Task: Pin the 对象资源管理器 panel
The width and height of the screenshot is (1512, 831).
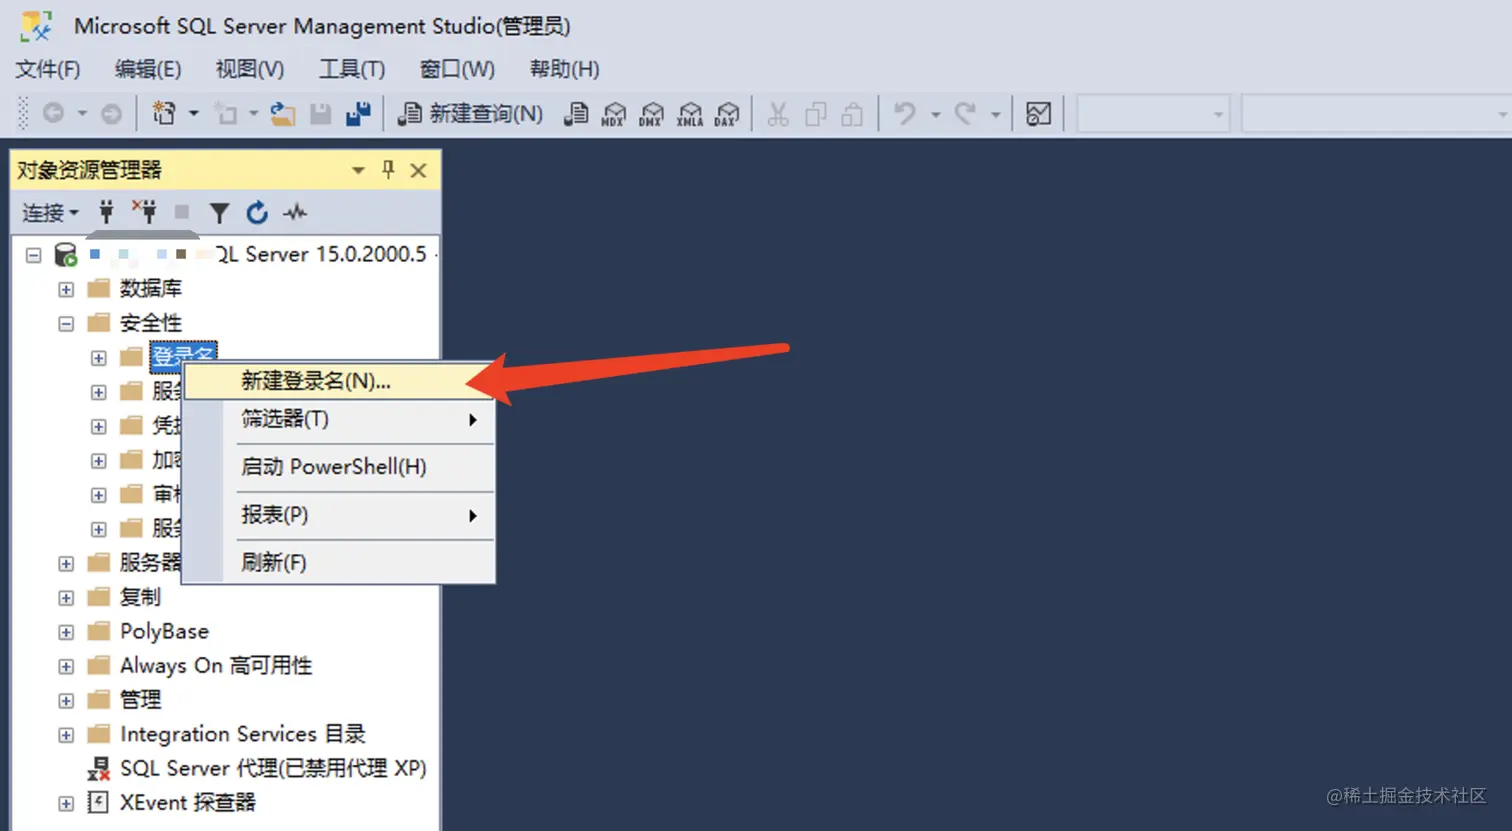Action: 388,170
